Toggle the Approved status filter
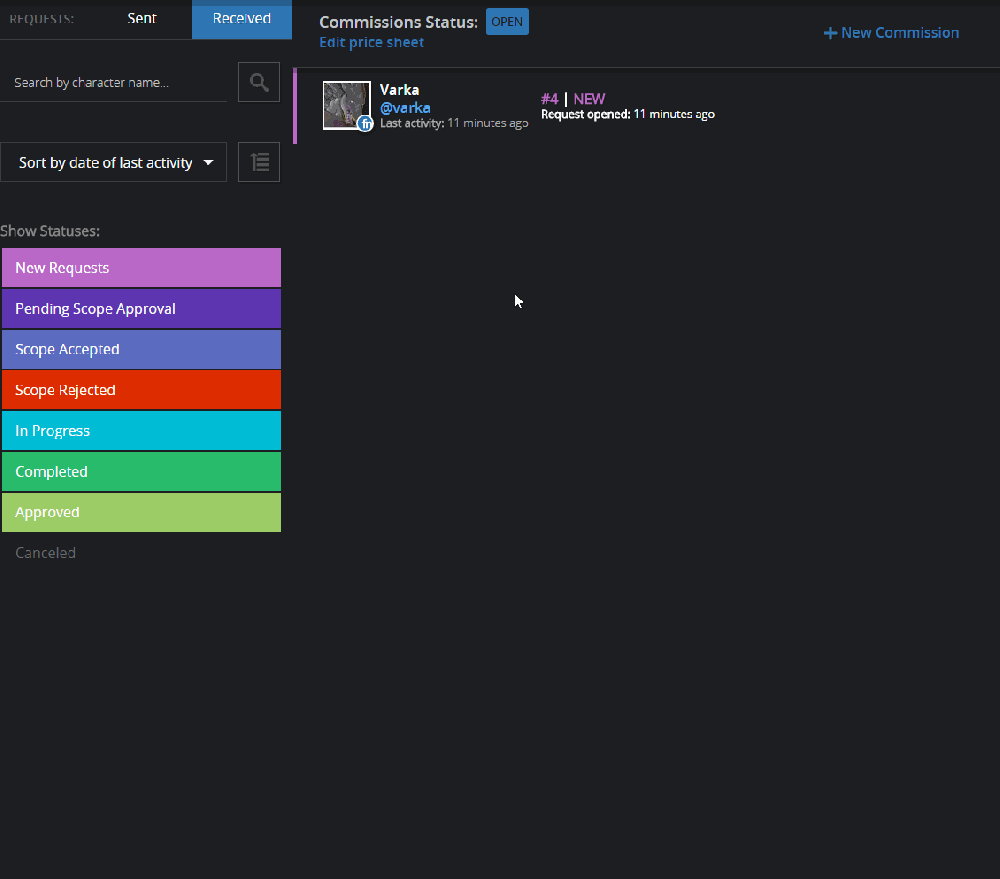 [x=141, y=512]
